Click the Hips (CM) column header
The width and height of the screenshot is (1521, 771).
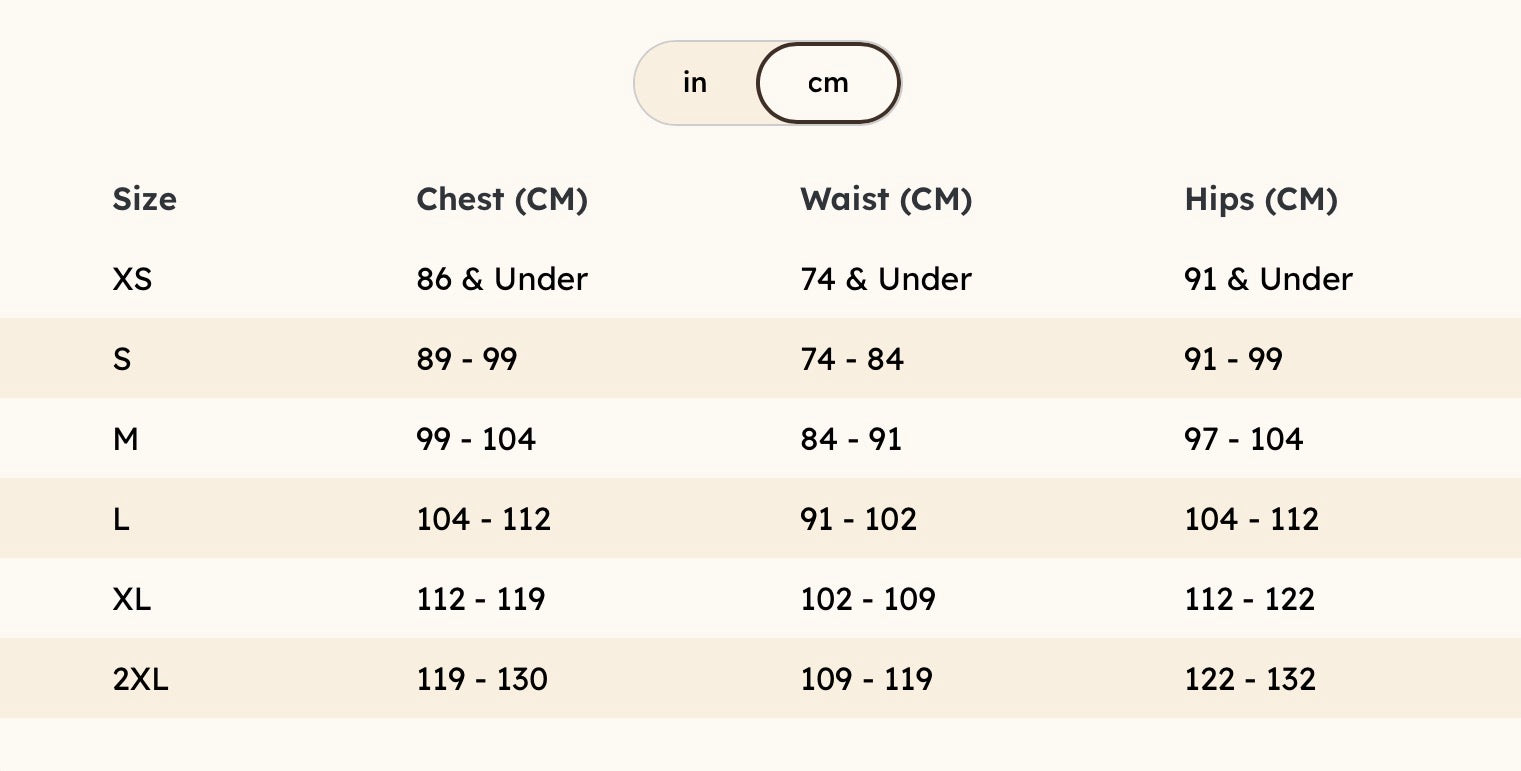[x=1261, y=199]
